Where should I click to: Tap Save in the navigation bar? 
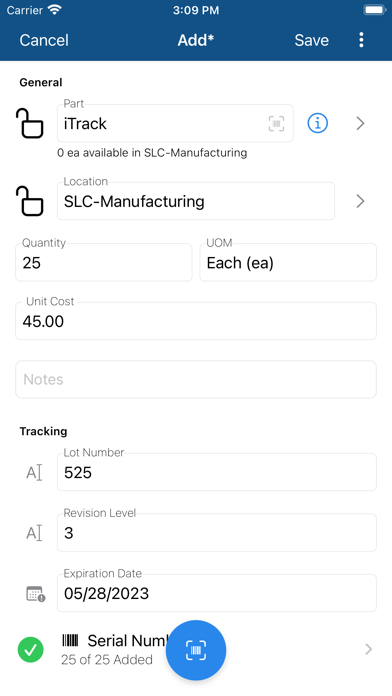pos(312,40)
